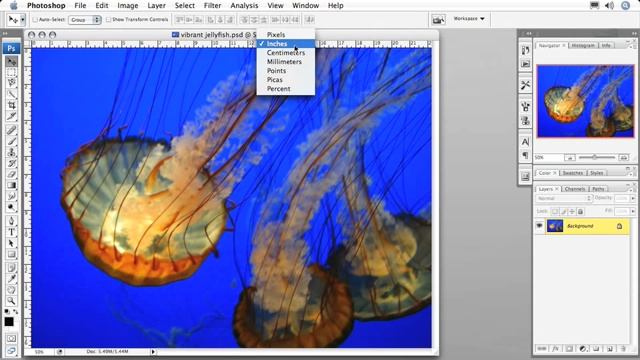Switch to the Histogram tab
Screen dimensions: 640x360
(x=583, y=46)
